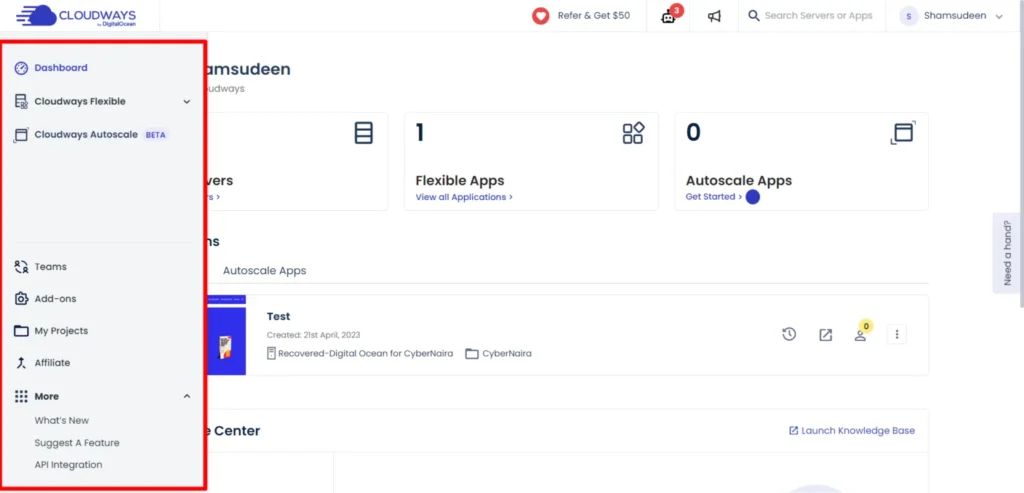Click the Cloudways Flexible server icon

[x=22, y=101]
